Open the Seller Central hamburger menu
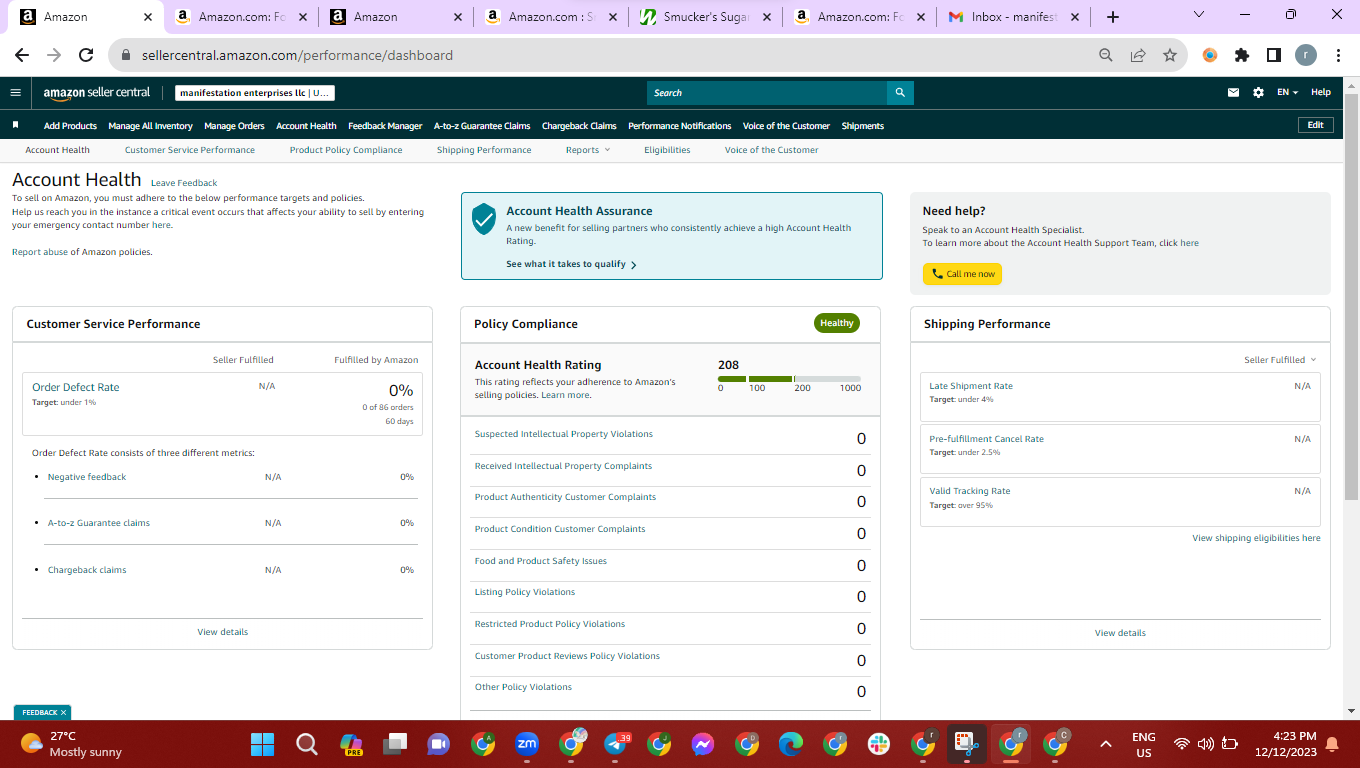This screenshot has width=1360, height=768. pyautogui.click(x=15, y=92)
